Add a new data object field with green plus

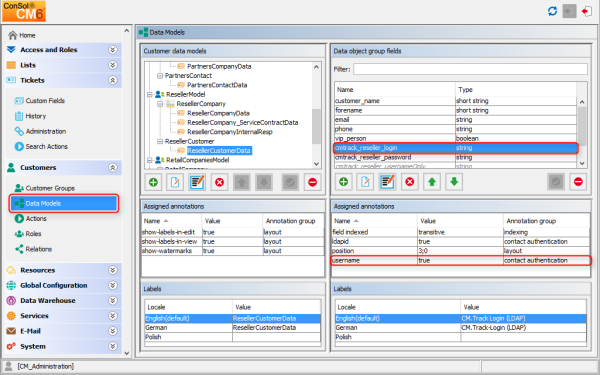coord(344,182)
